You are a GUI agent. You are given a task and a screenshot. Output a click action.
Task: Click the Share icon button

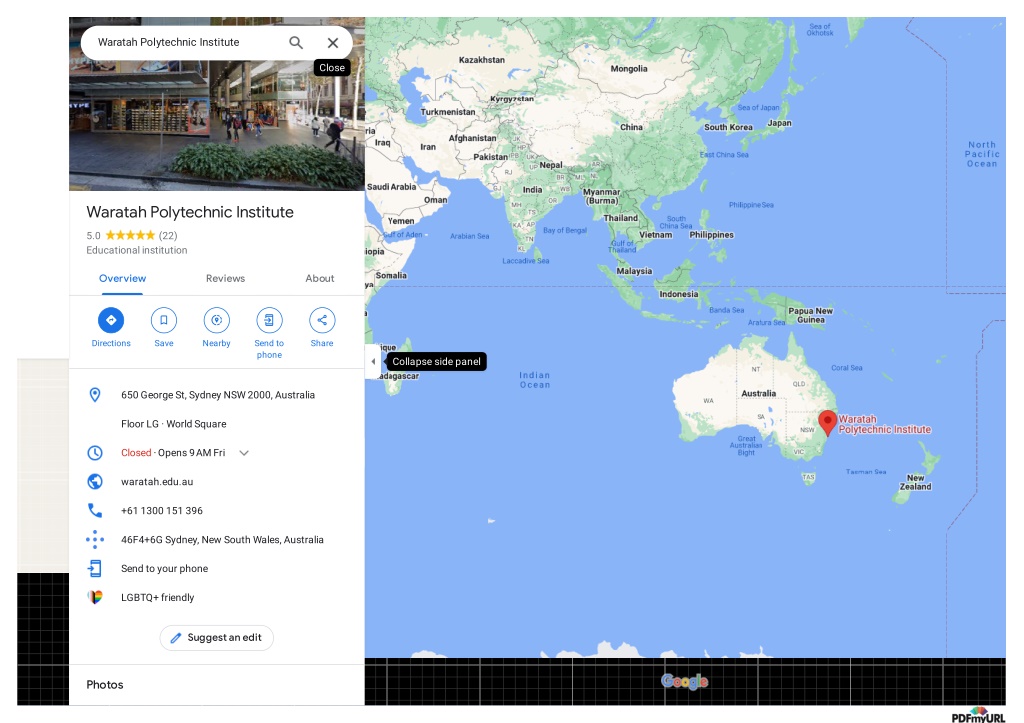(x=322, y=320)
